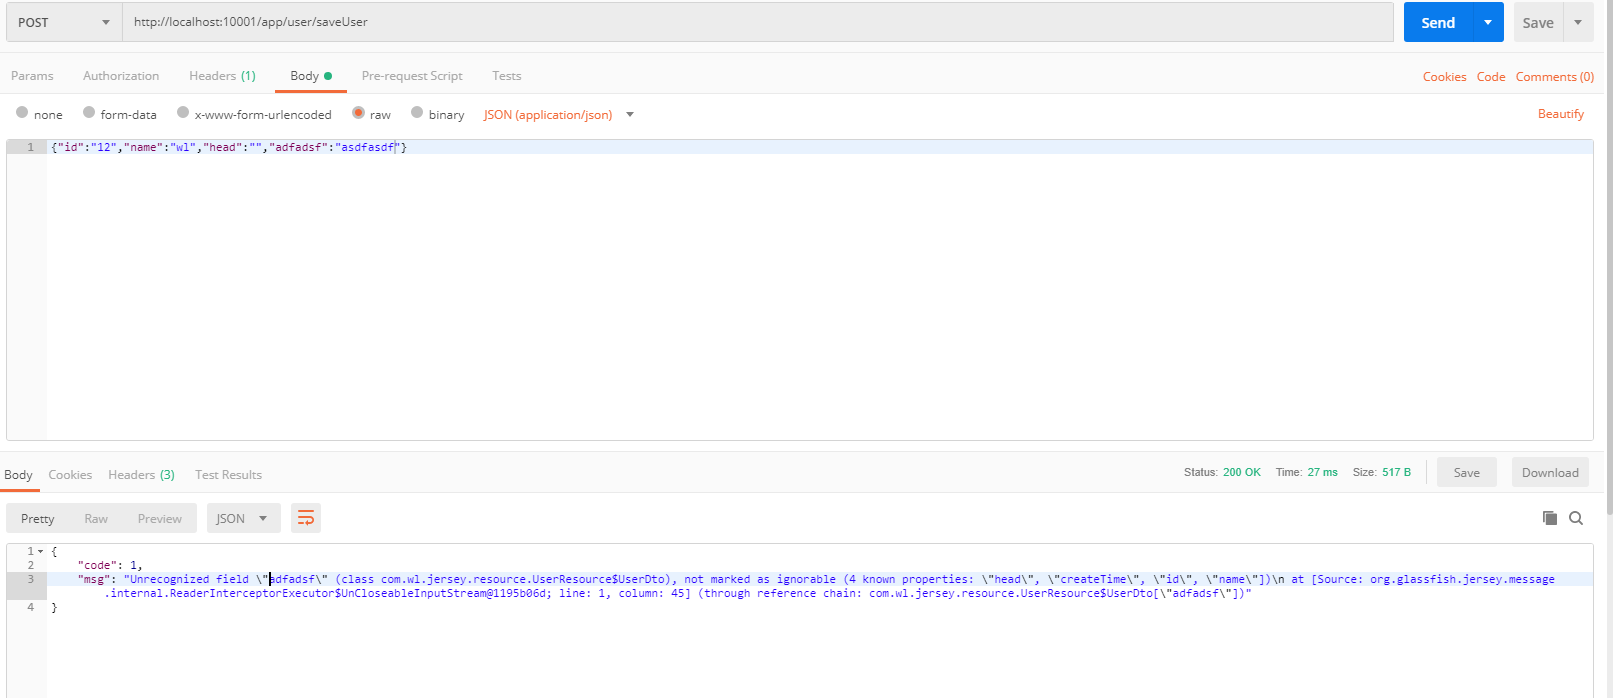Screen dimensions: 1616x698
Task: Toggle line wrap icon in response toolbar
Action: pos(306,518)
